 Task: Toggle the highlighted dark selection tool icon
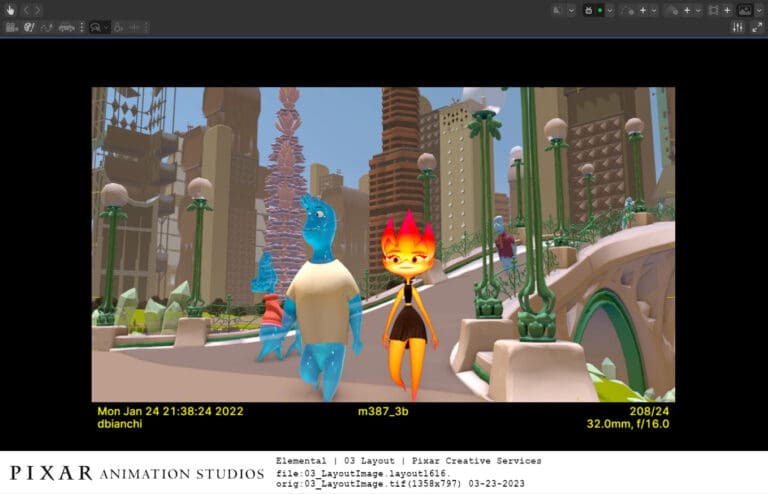pyautogui.click(x=96, y=27)
